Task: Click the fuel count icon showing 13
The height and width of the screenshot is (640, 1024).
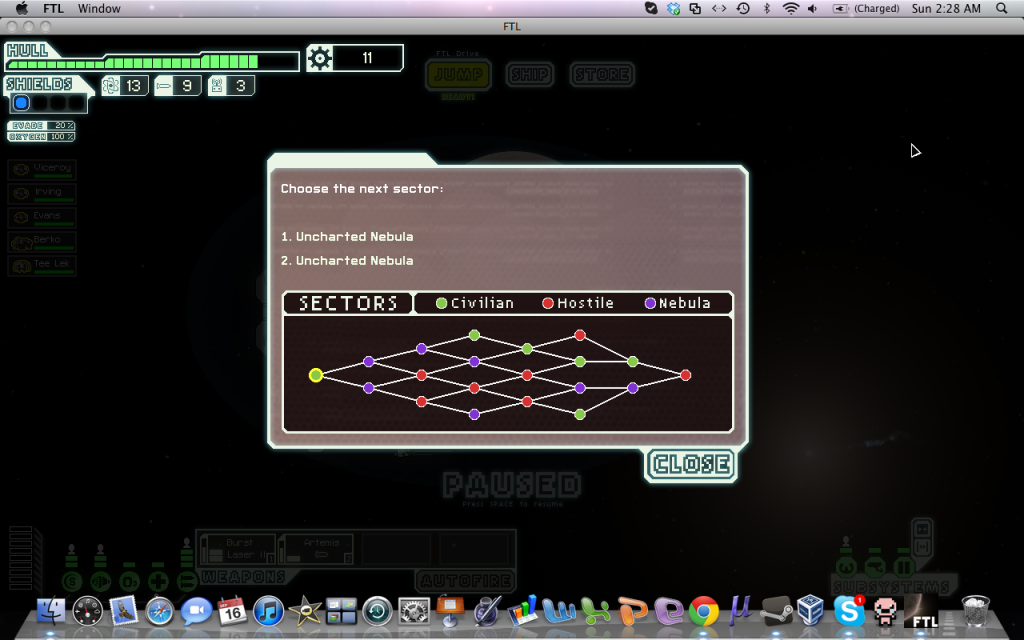Action: [110, 86]
